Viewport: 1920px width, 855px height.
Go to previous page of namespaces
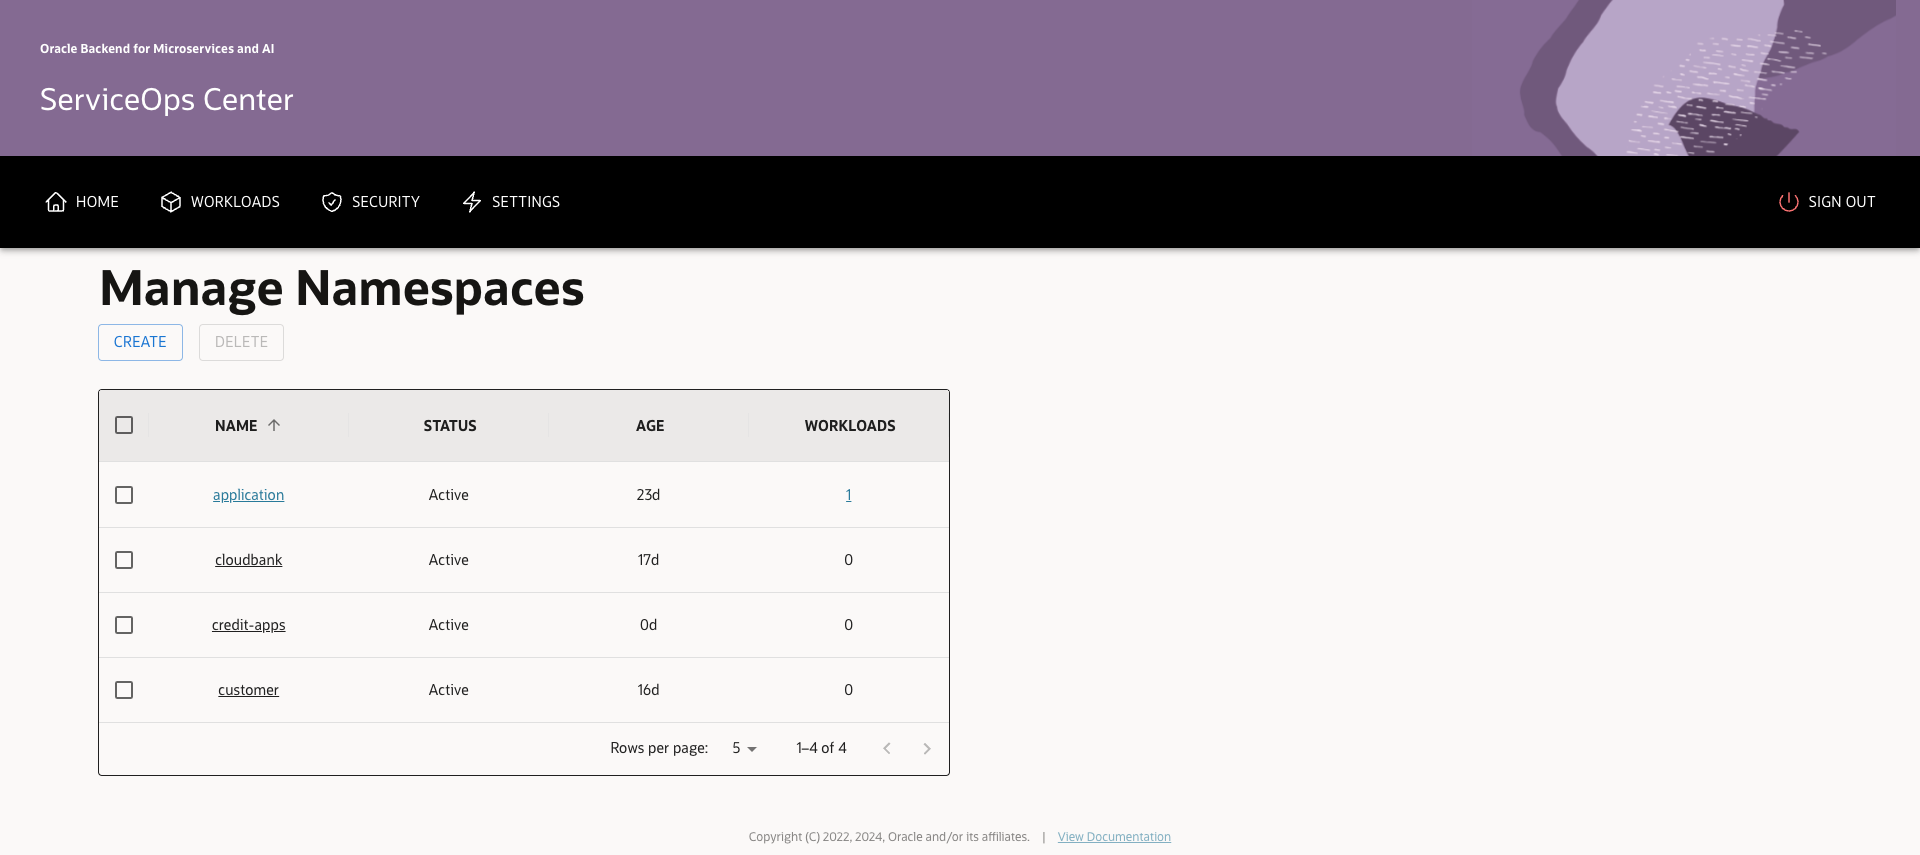coord(887,748)
